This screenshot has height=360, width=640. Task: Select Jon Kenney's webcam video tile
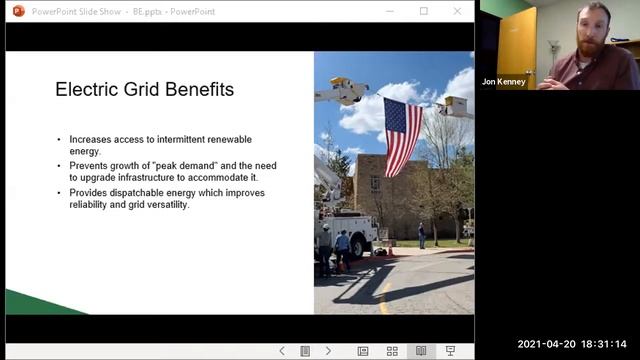point(560,44)
